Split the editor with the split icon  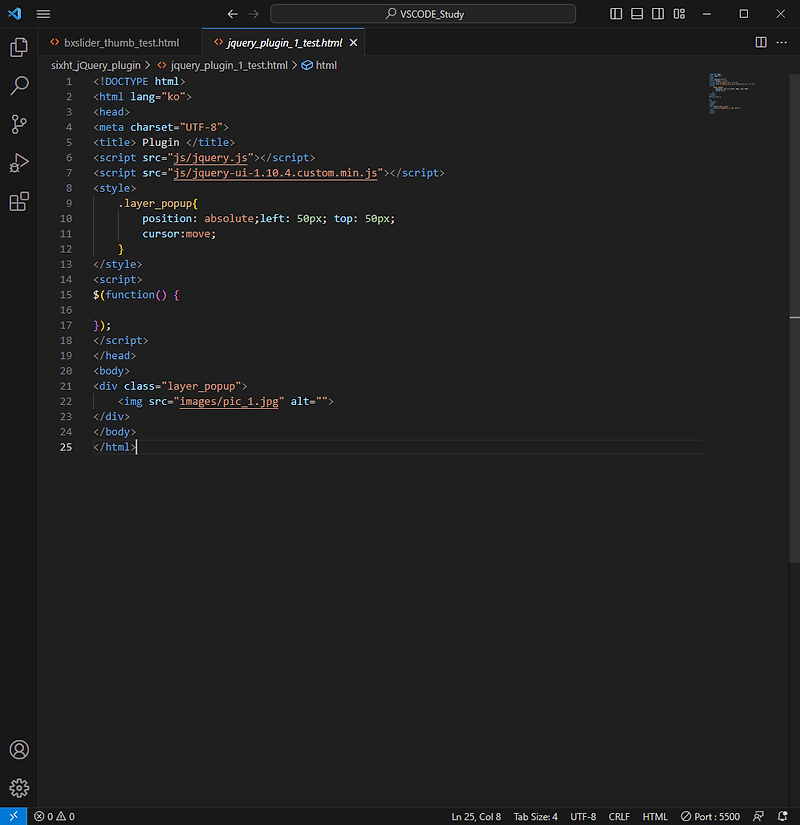(x=761, y=42)
